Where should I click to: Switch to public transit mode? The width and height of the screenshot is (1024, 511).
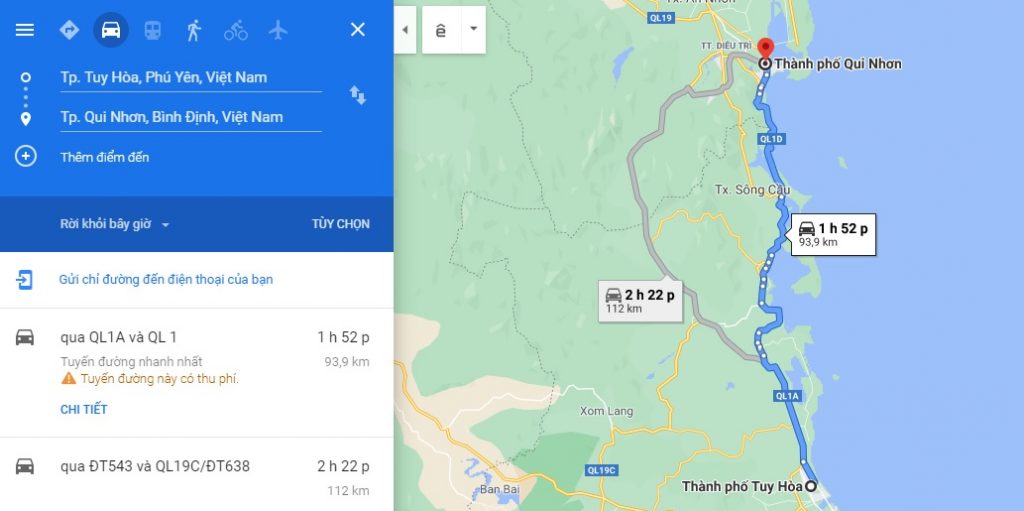pyautogui.click(x=153, y=30)
